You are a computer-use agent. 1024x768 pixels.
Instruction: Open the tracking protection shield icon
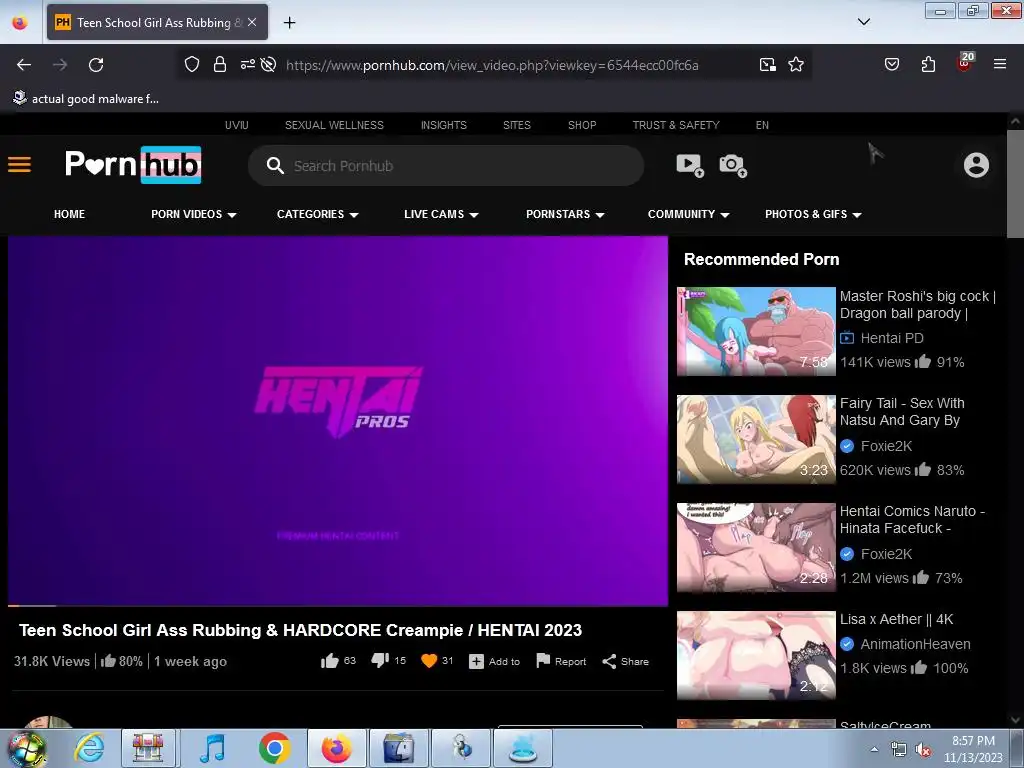tap(191, 65)
